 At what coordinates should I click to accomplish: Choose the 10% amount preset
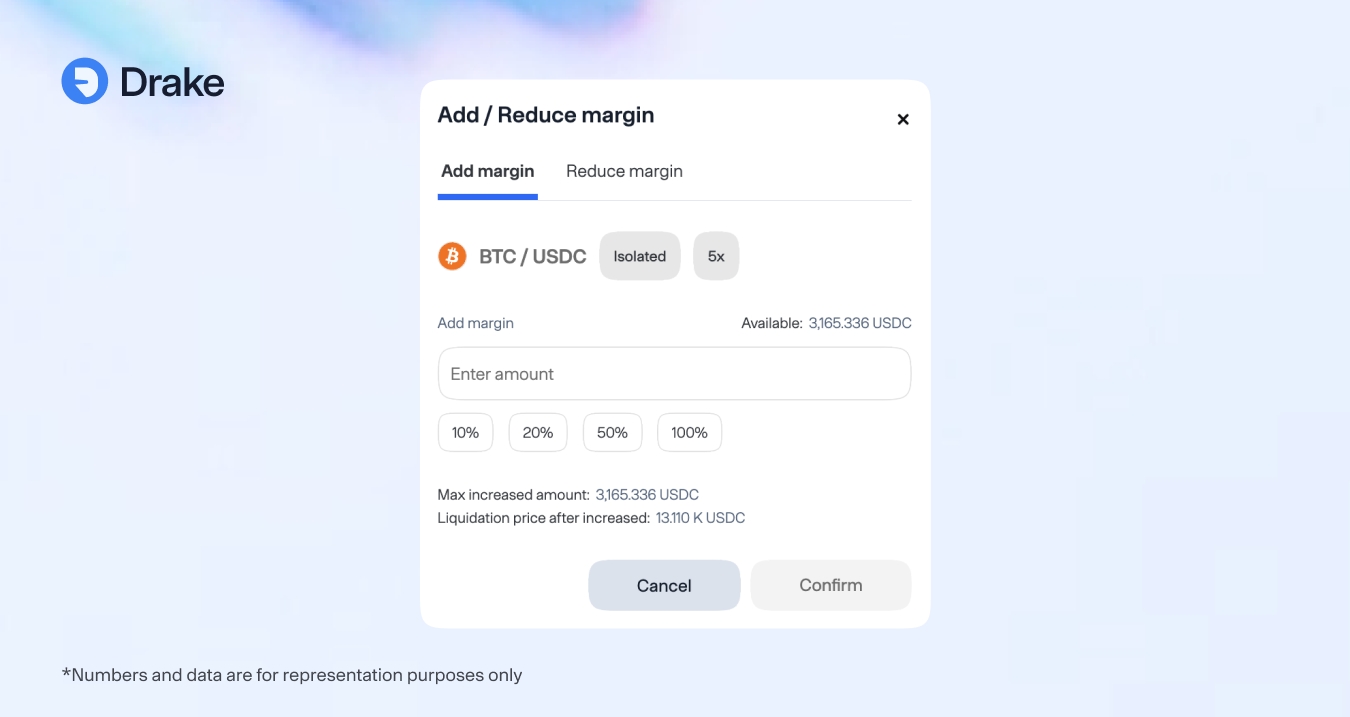coord(465,433)
